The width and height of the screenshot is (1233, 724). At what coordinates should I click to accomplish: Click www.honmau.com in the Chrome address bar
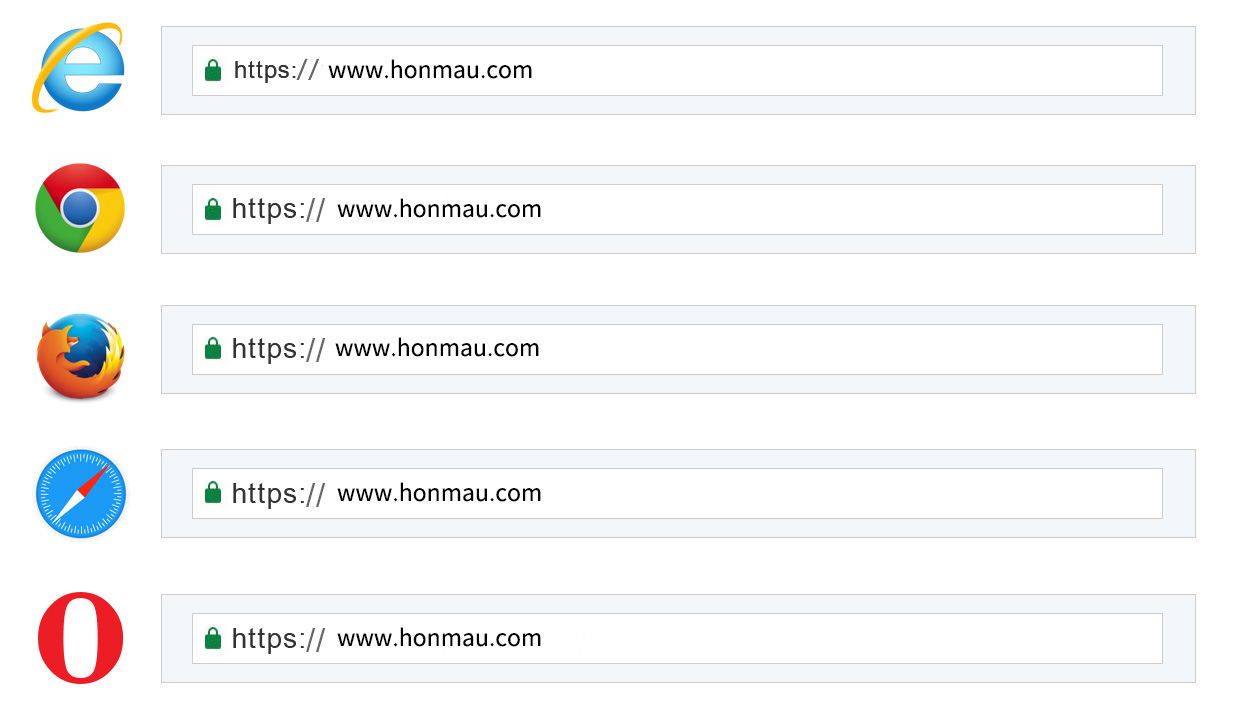click(x=439, y=209)
